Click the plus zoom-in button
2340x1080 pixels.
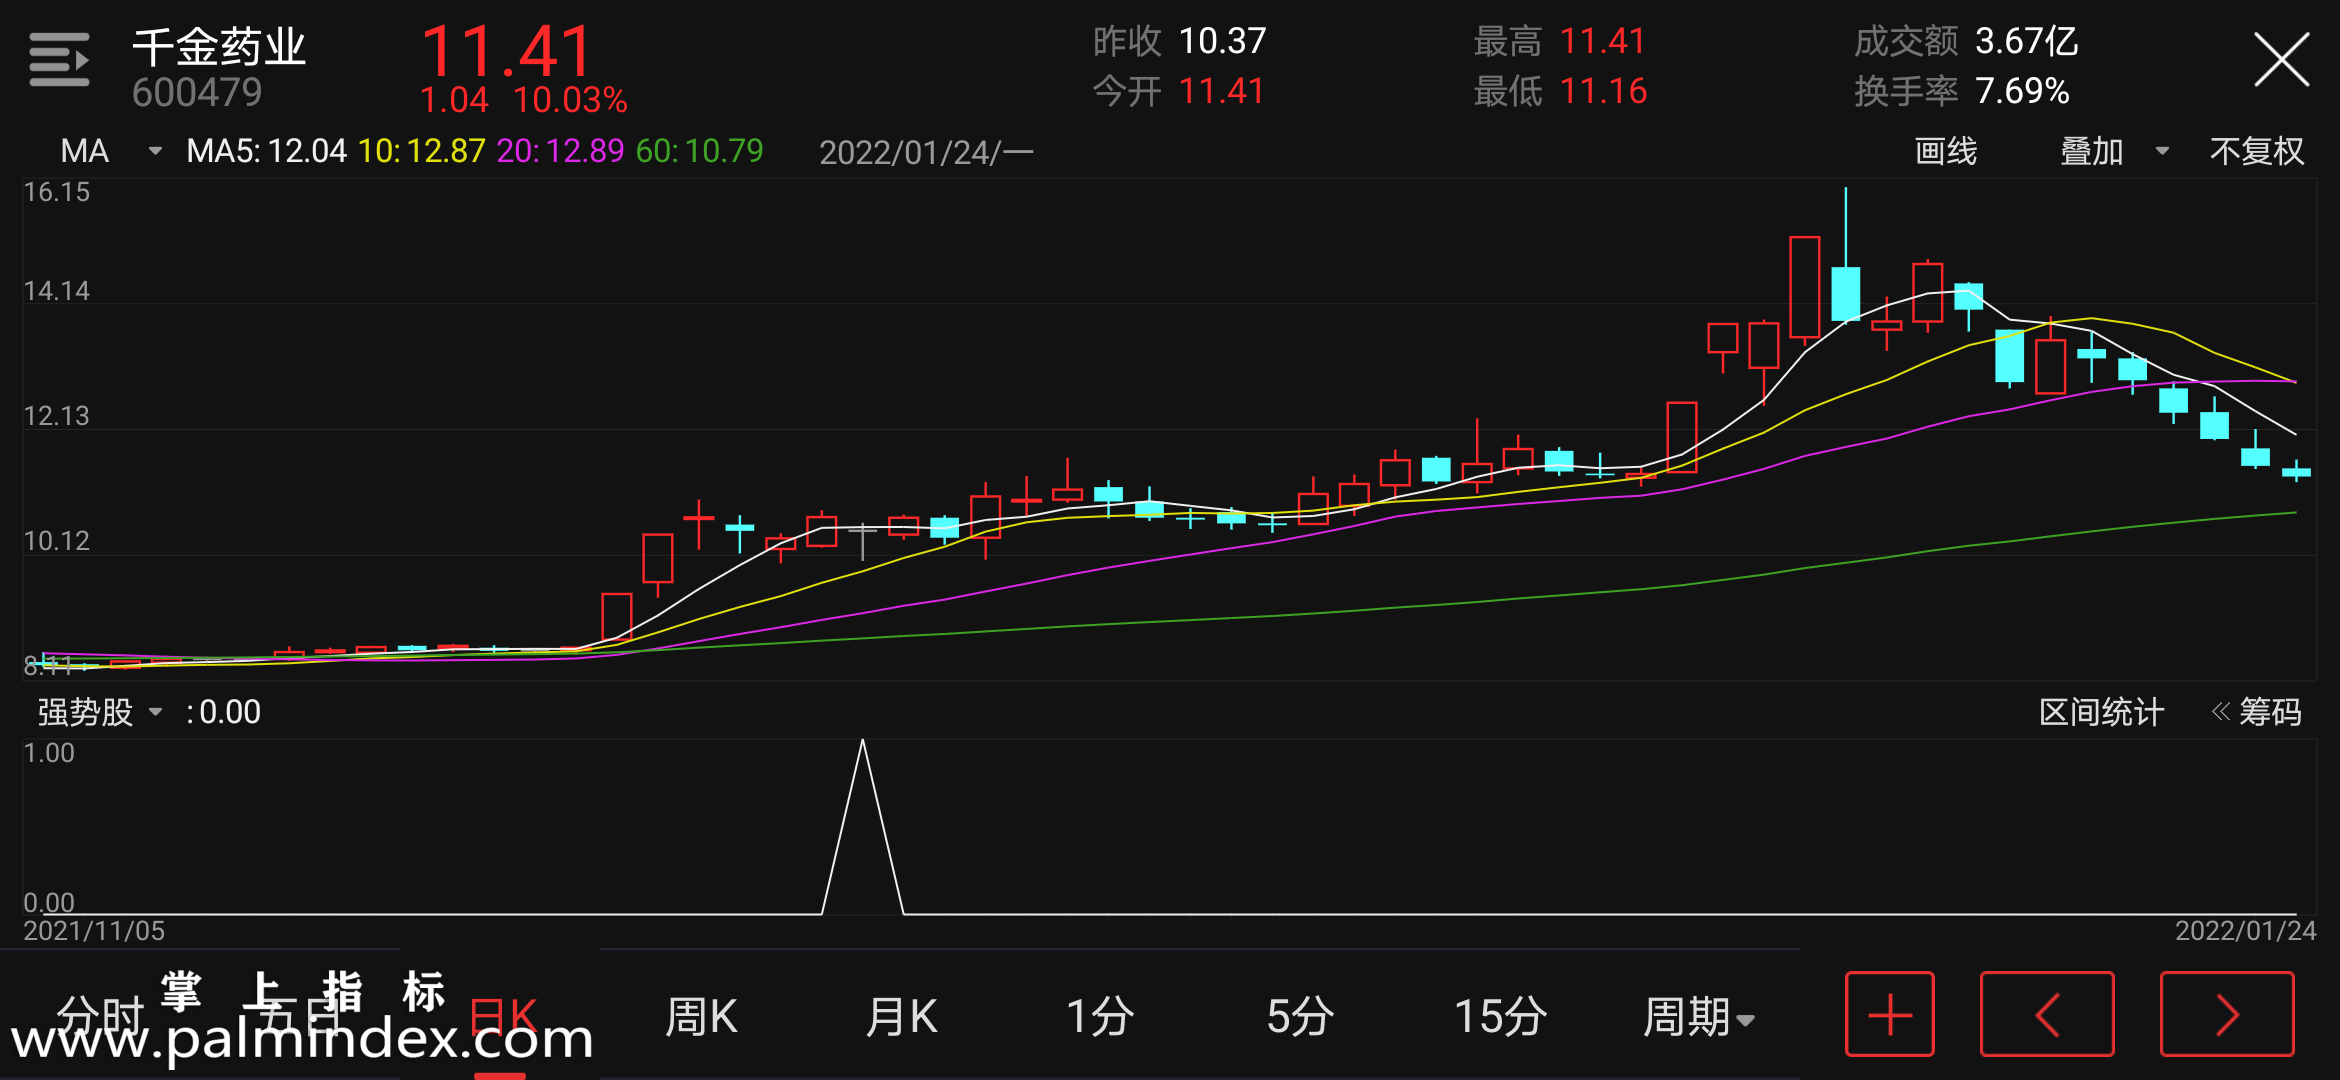pos(1890,1014)
